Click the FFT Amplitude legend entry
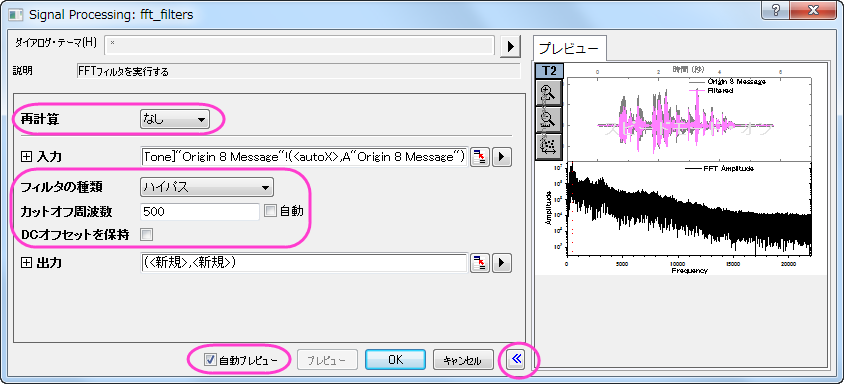 719,169
